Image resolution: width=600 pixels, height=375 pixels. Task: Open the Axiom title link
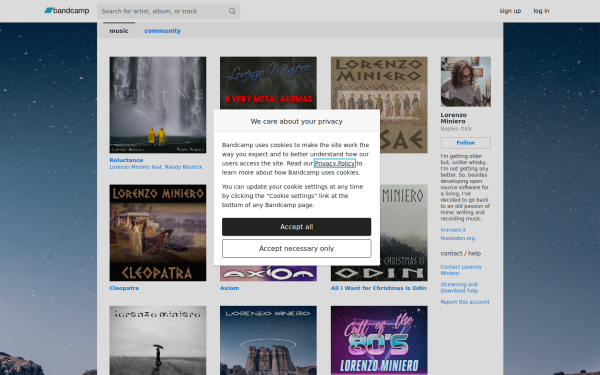coord(230,288)
